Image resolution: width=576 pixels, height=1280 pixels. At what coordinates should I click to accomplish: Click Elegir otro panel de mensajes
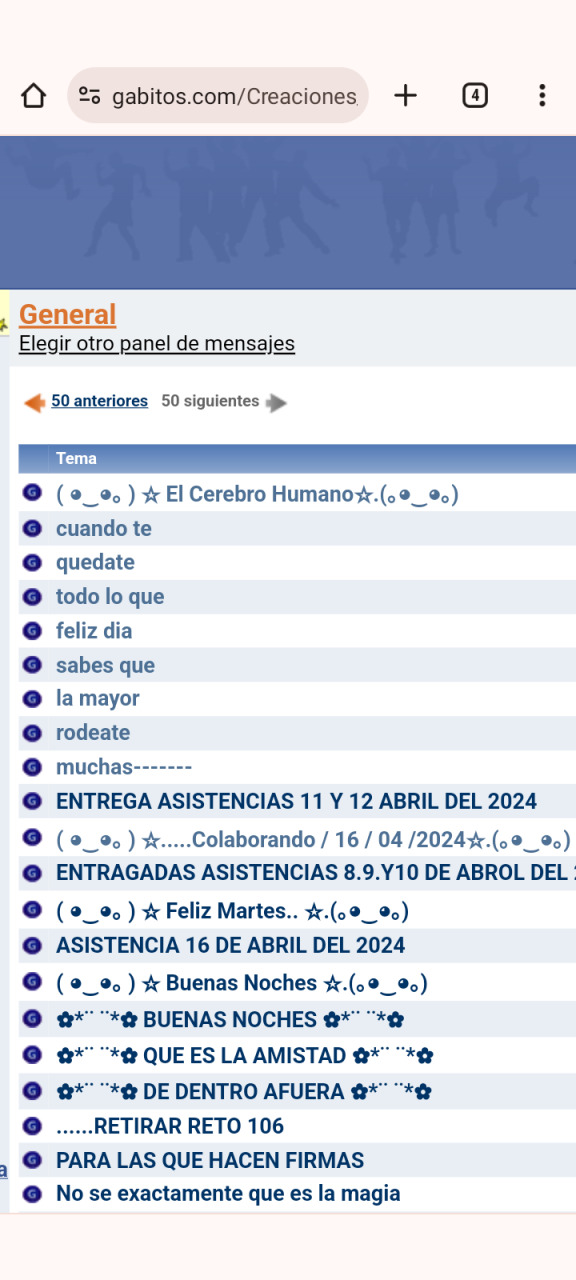coord(157,344)
